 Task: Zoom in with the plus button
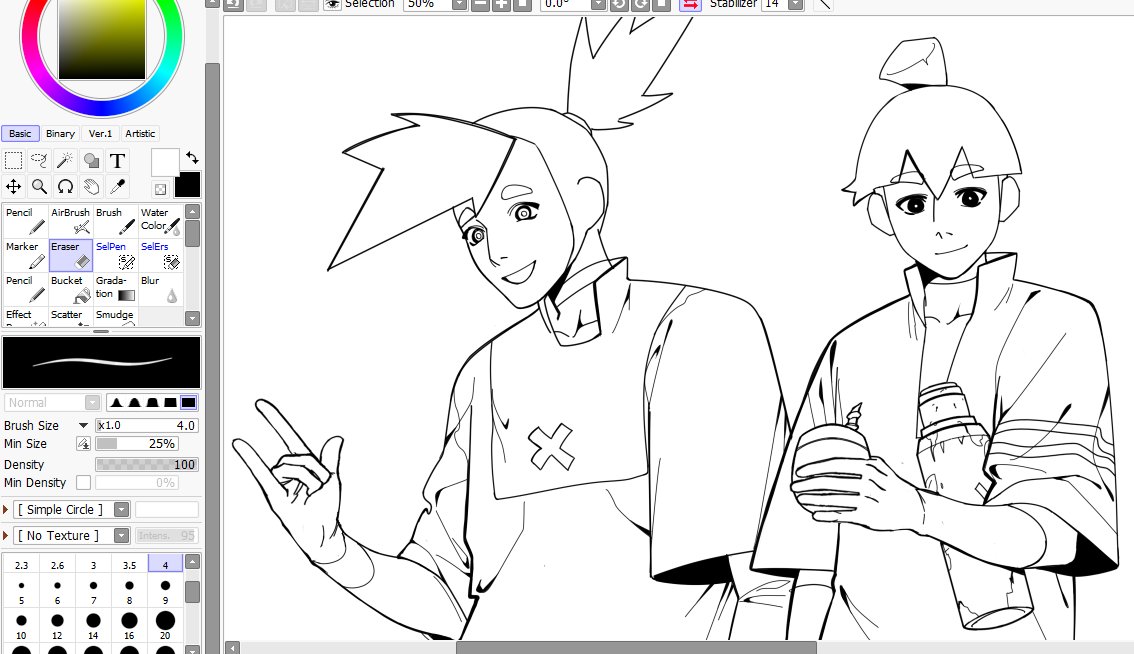tap(501, 4)
